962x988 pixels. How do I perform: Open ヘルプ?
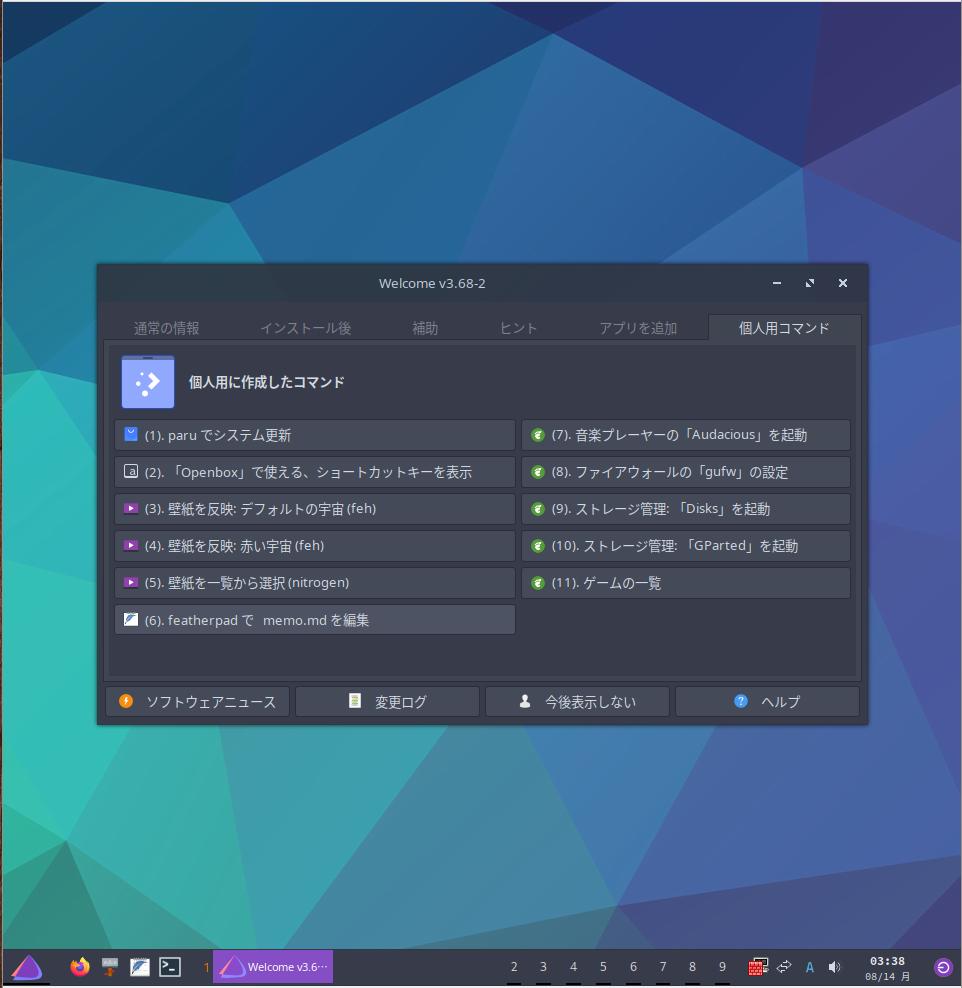pos(767,701)
